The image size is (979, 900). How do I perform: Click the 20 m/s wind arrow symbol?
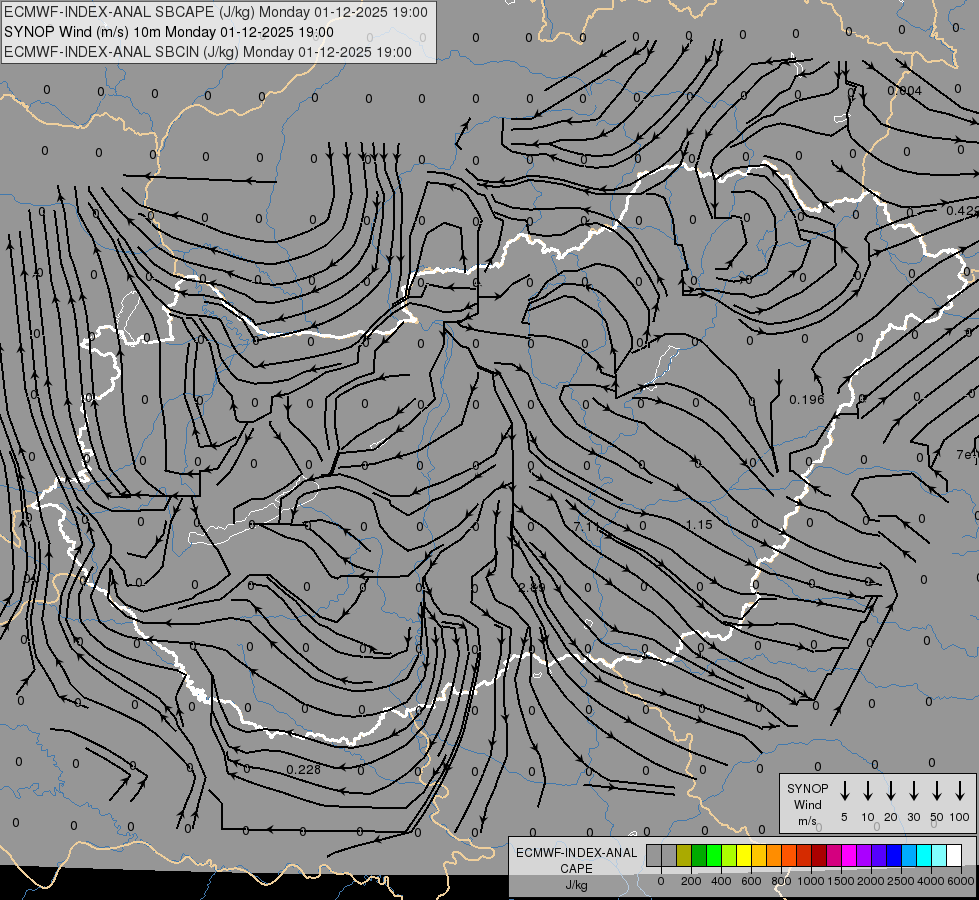(890, 791)
